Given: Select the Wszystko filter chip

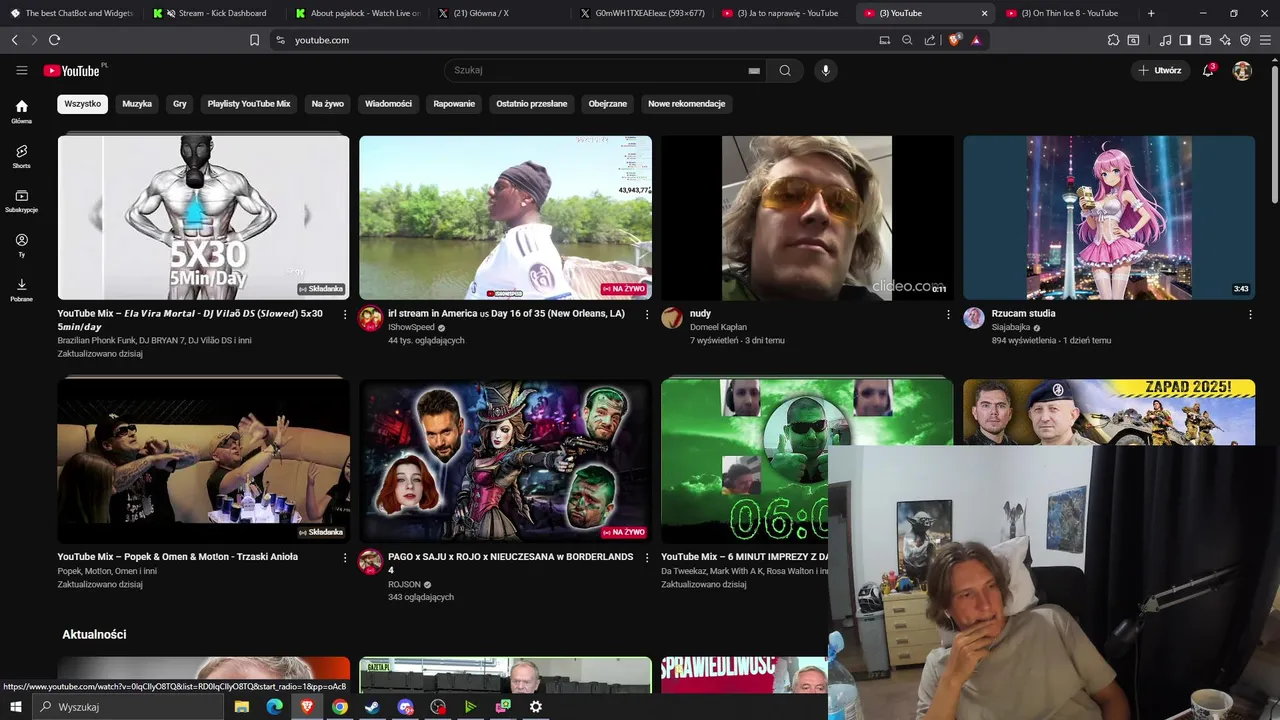Looking at the screenshot, I should coord(83,104).
